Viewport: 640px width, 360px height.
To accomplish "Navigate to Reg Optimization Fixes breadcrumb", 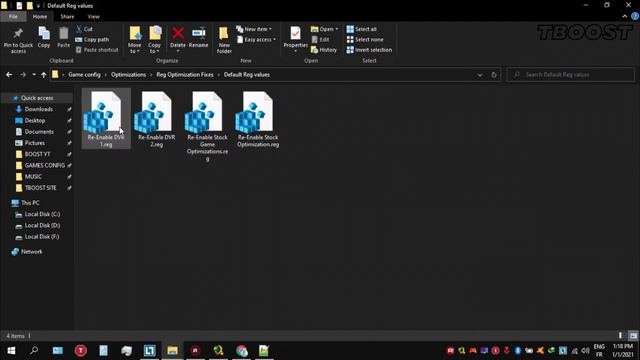I will [185, 75].
